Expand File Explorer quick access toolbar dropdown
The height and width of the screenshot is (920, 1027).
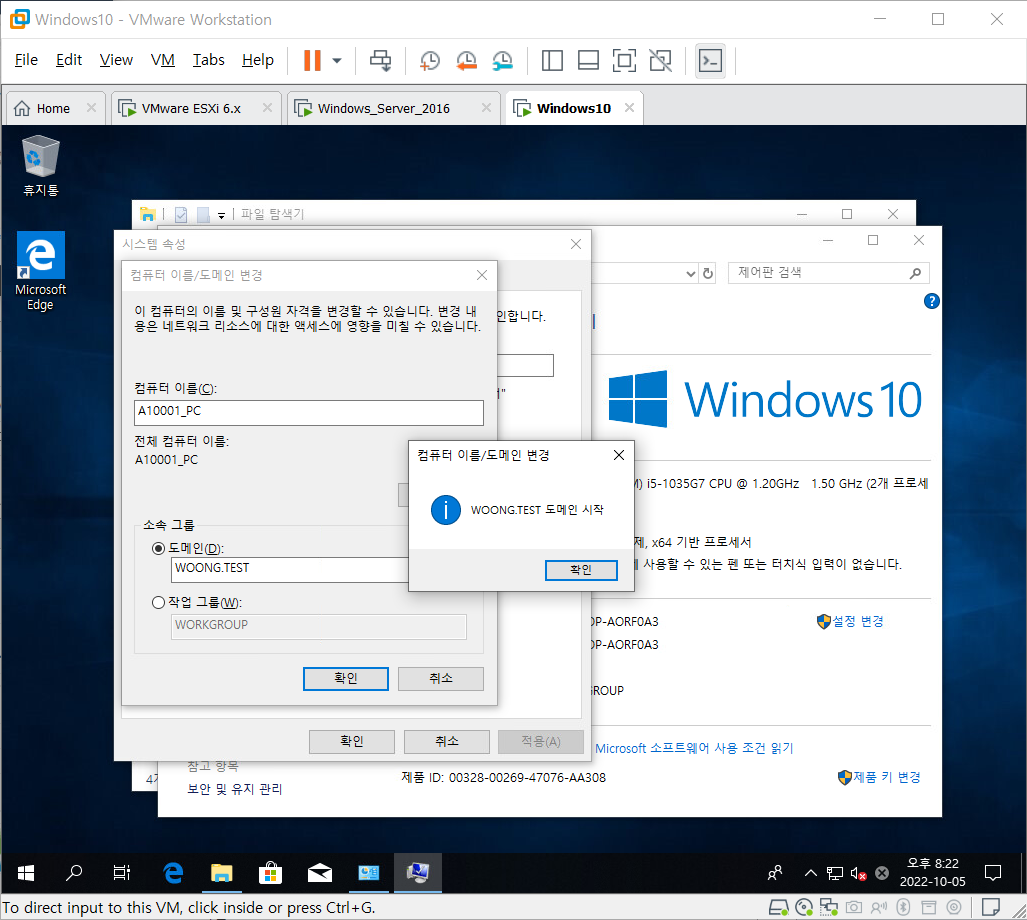pyautogui.click(x=221, y=215)
